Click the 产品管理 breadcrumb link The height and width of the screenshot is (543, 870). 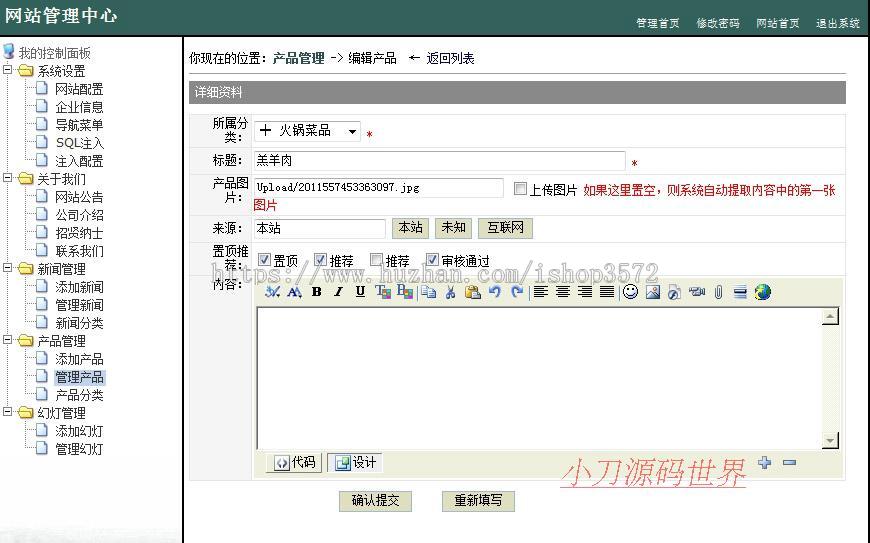click(299, 58)
